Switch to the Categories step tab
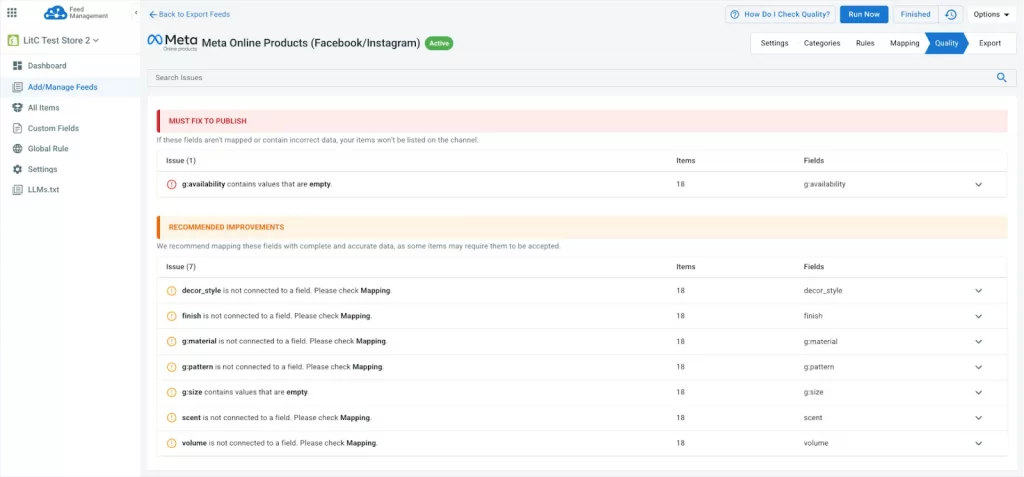This screenshot has width=1024, height=477. [822, 43]
